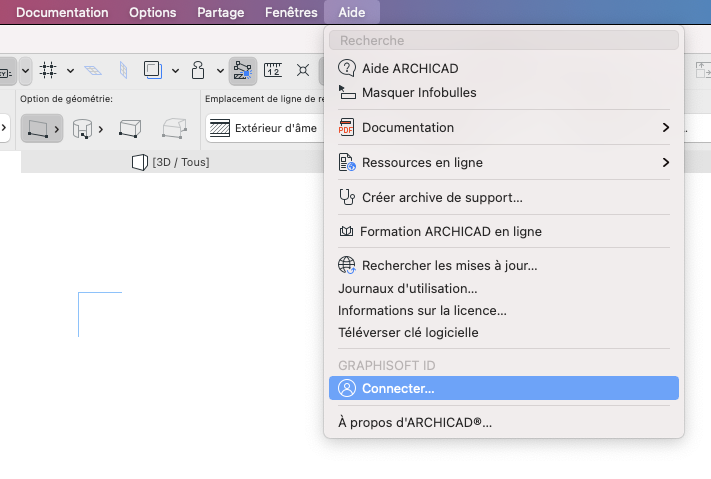Open the dropdown beside the padlock icon
Viewport: 711px width, 479px height.
220,71
